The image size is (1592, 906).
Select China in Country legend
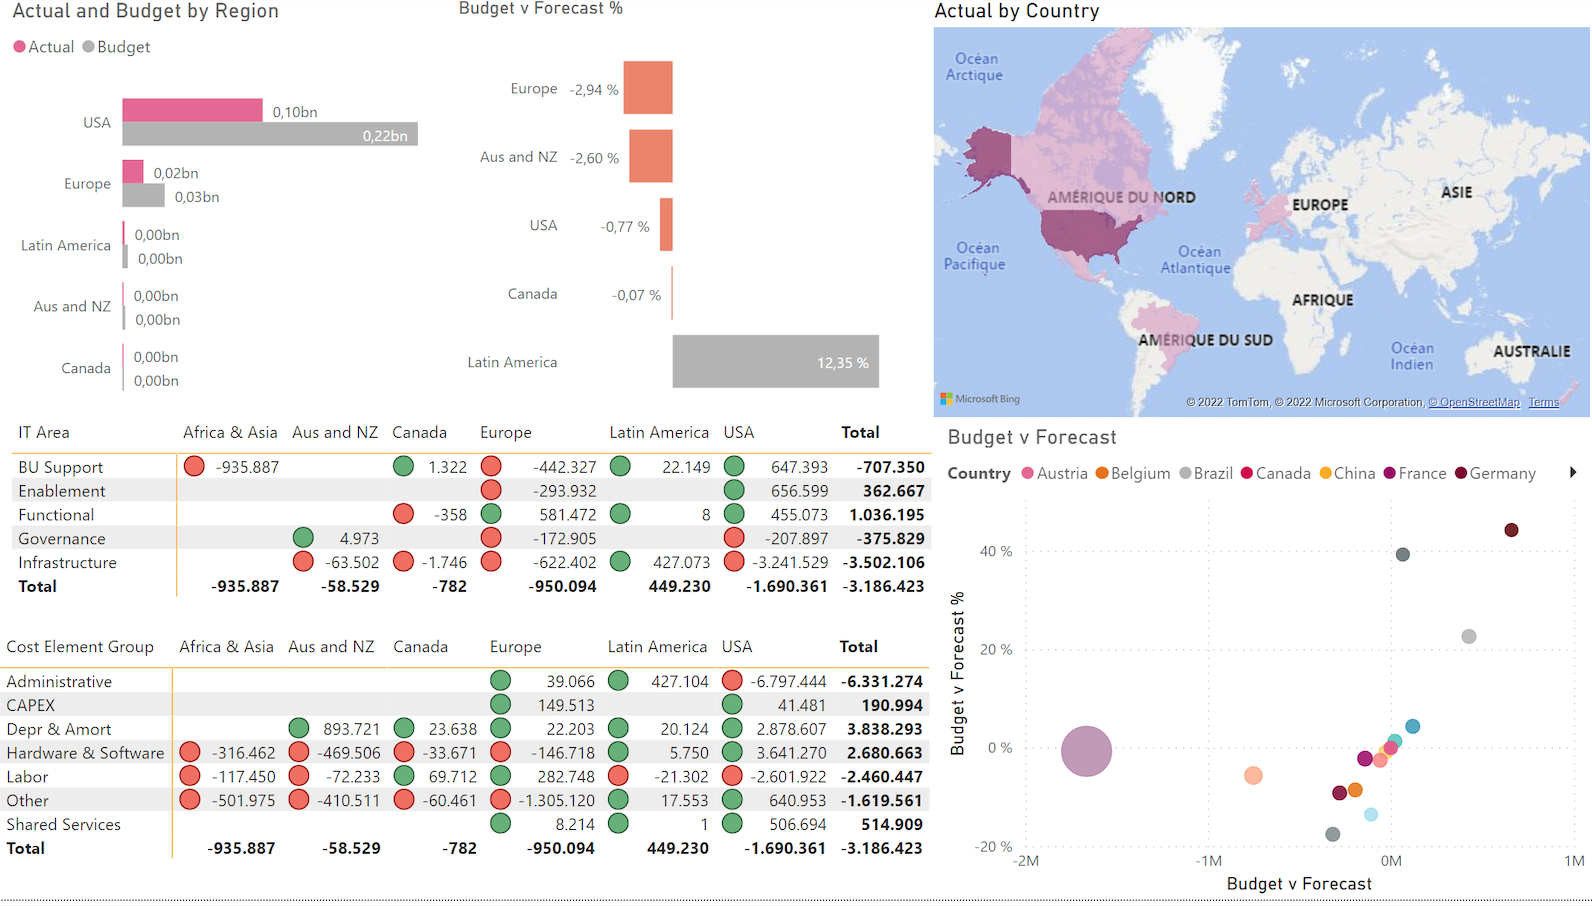click(1347, 473)
